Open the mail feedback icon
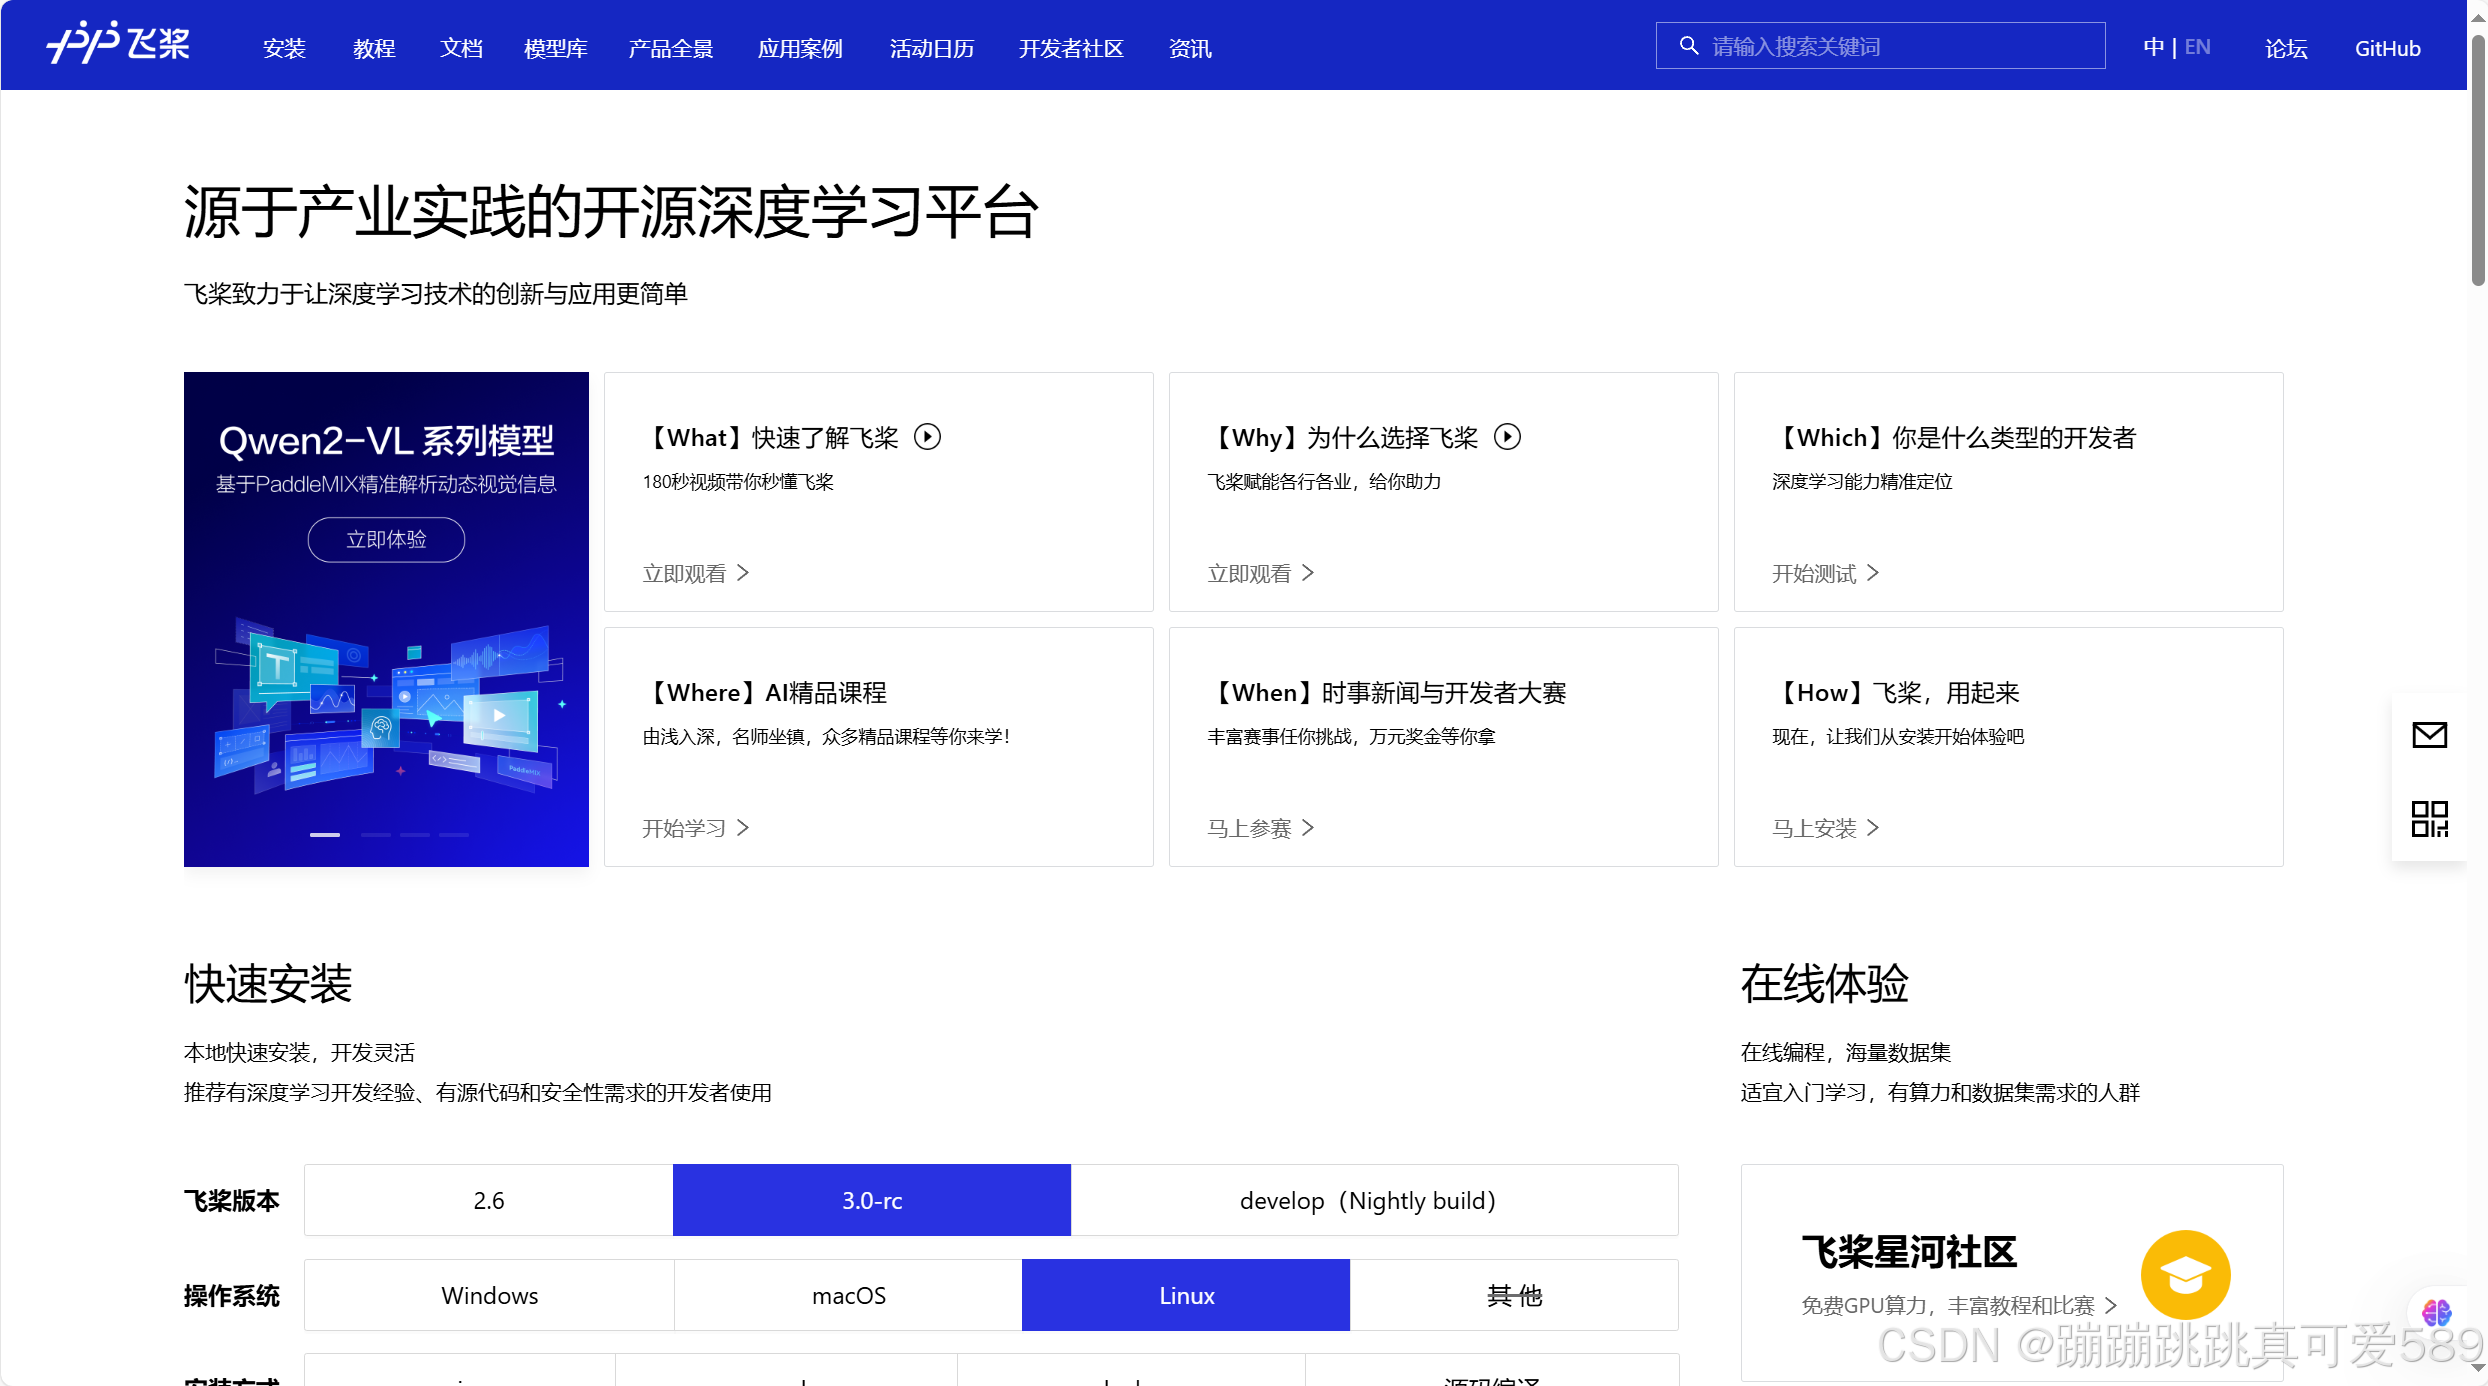The height and width of the screenshot is (1386, 2488). click(x=2429, y=735)
